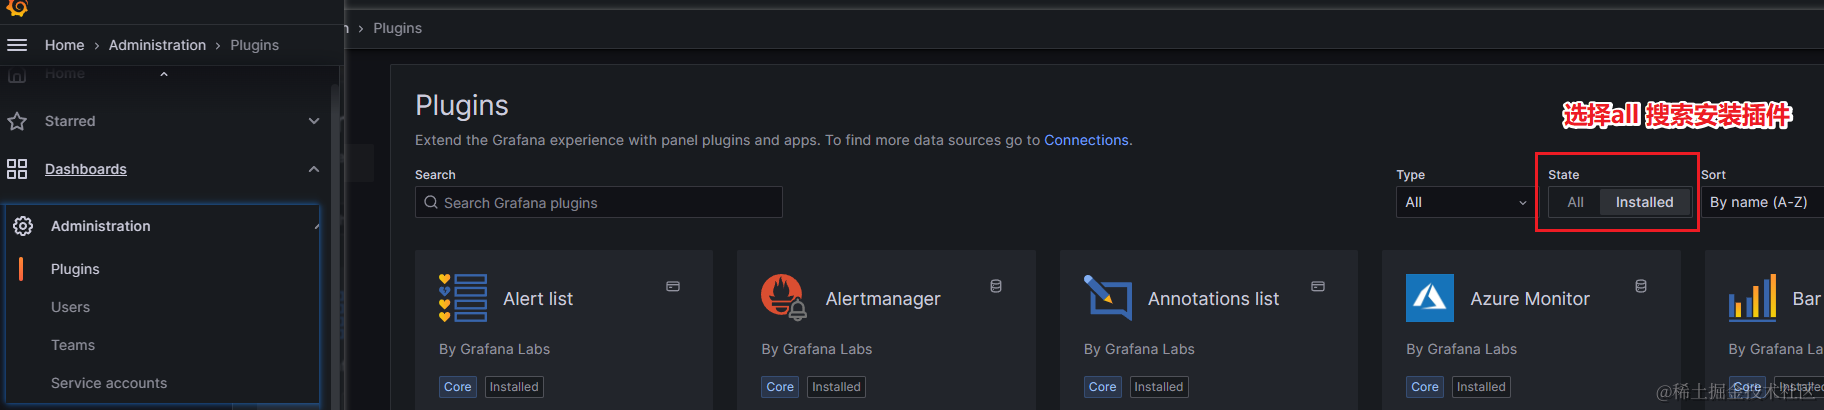Click panel type icon on Alert list card
1824x410 pixels.
(x=673, y=286)
